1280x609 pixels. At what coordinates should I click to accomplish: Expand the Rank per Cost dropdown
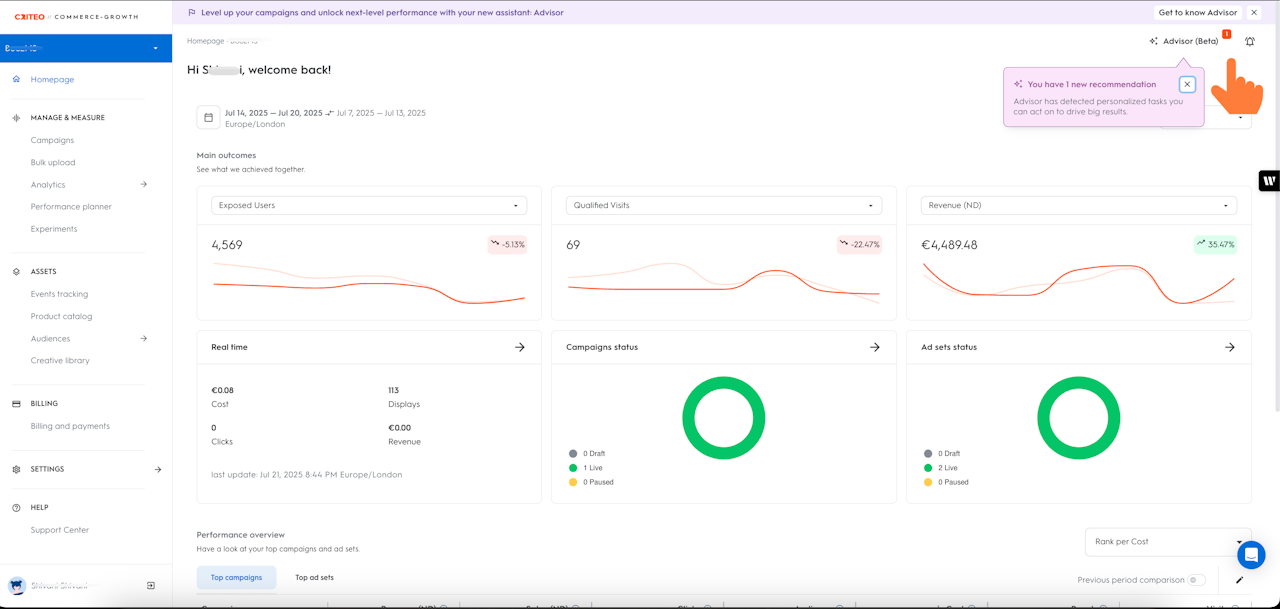[x=1167, y=542]
